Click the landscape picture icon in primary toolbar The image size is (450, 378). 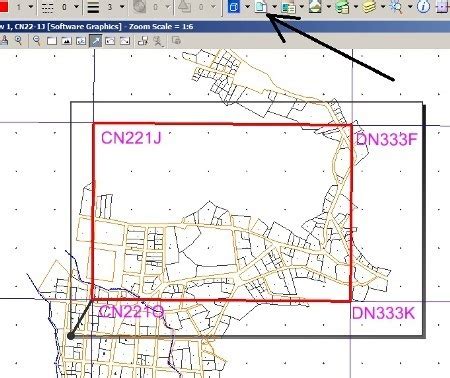coord(315,6)
